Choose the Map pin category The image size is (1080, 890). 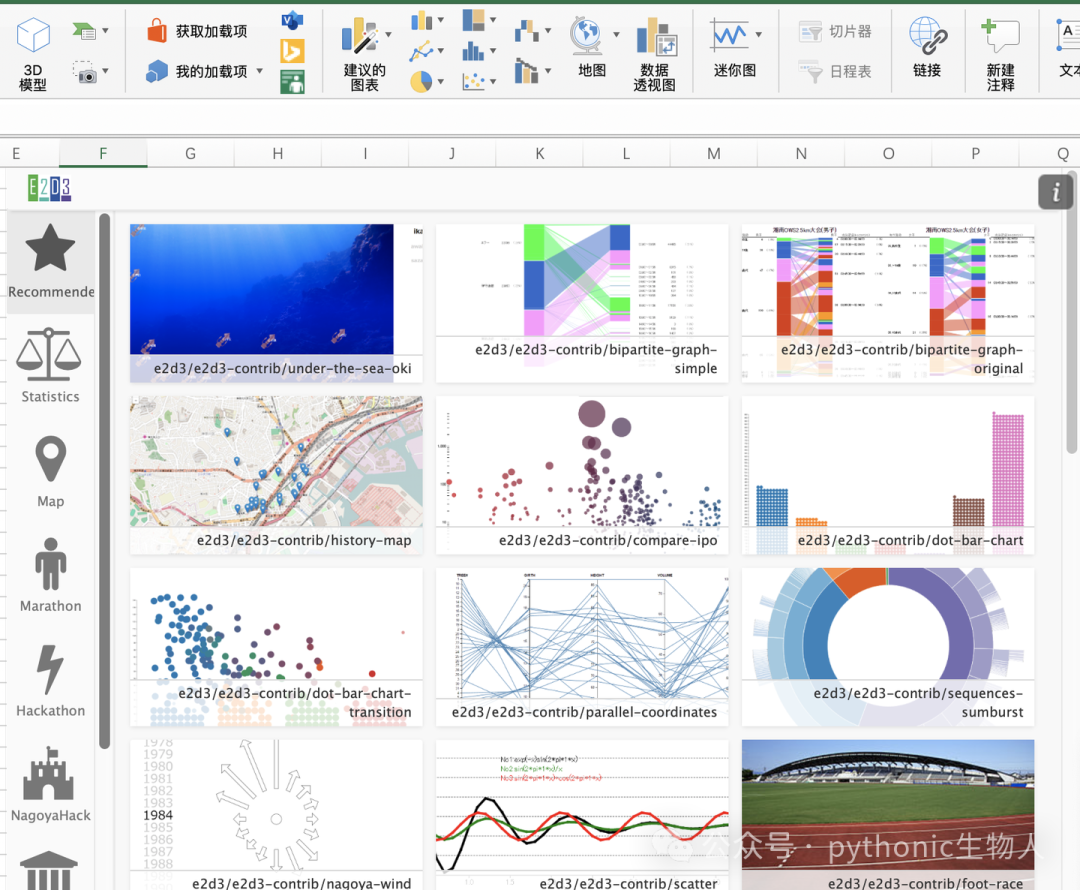coord(51,472)
